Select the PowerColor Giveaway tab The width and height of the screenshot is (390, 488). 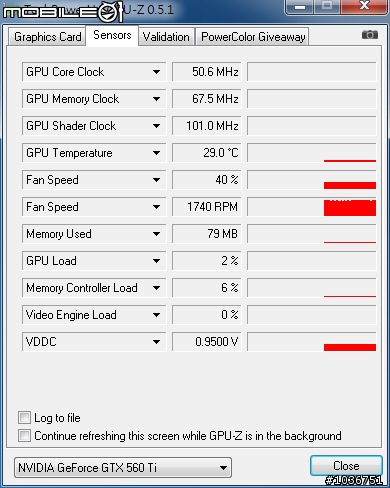click(x=253, y=37)
